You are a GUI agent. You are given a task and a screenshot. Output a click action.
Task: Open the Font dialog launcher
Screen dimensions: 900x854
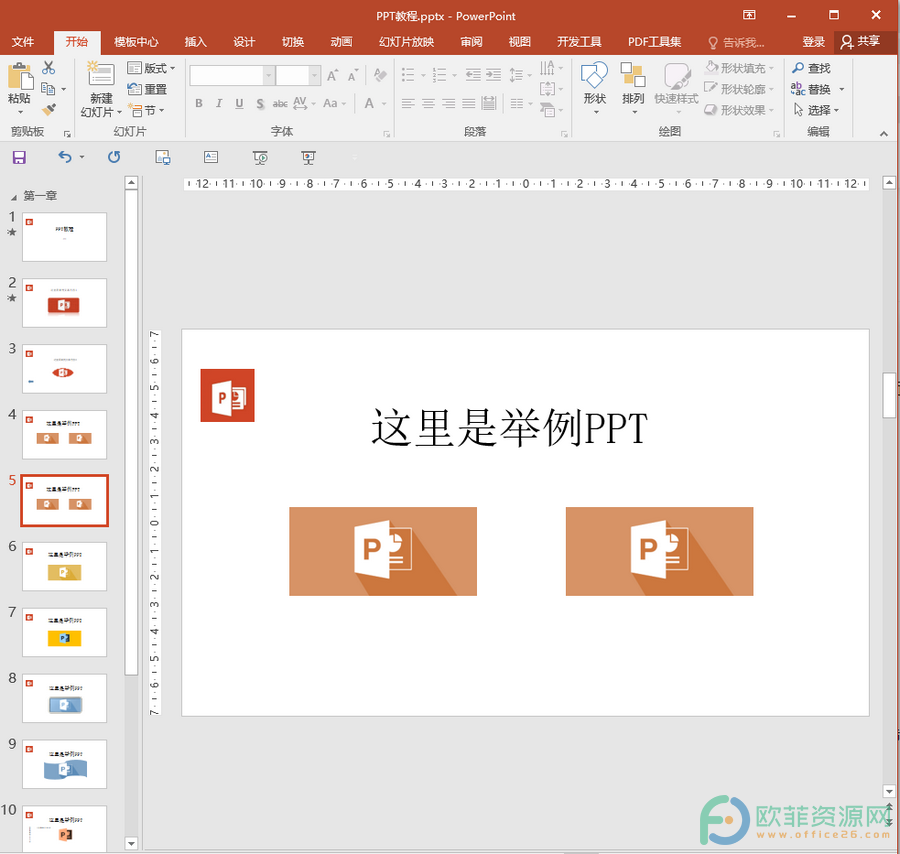(386, 134)
